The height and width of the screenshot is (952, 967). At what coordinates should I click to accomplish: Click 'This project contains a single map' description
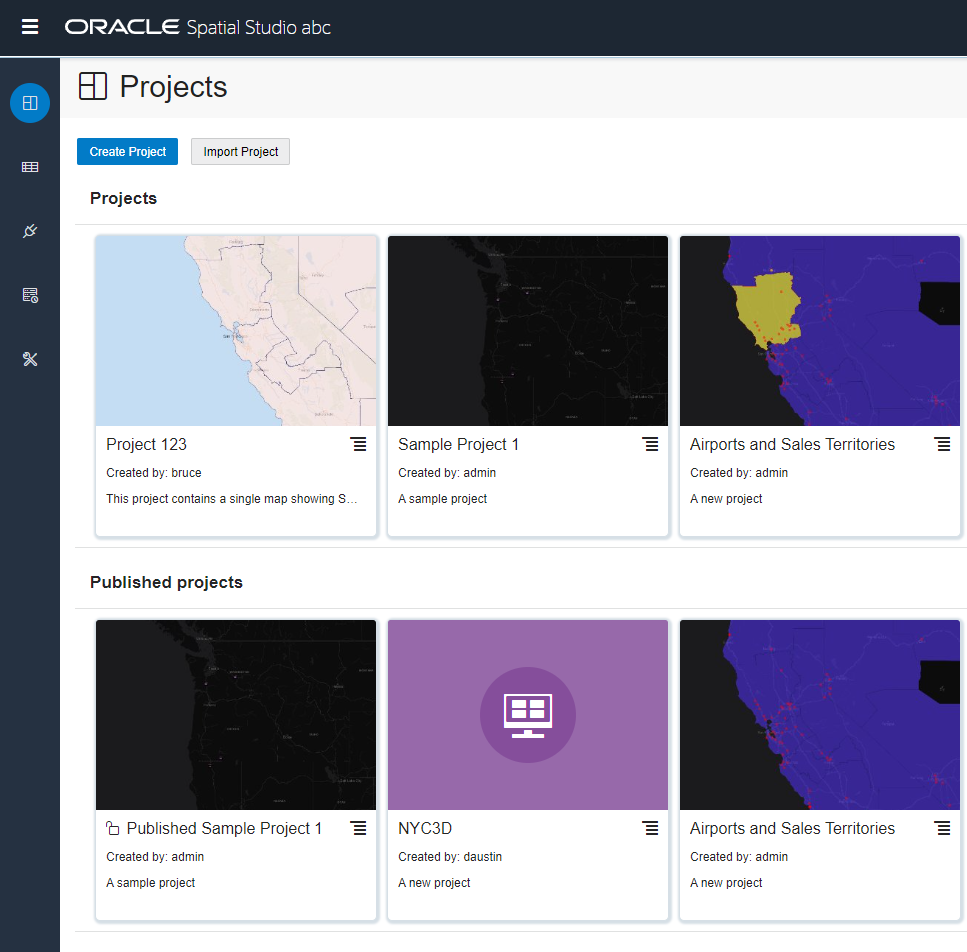tap(231, 499)
